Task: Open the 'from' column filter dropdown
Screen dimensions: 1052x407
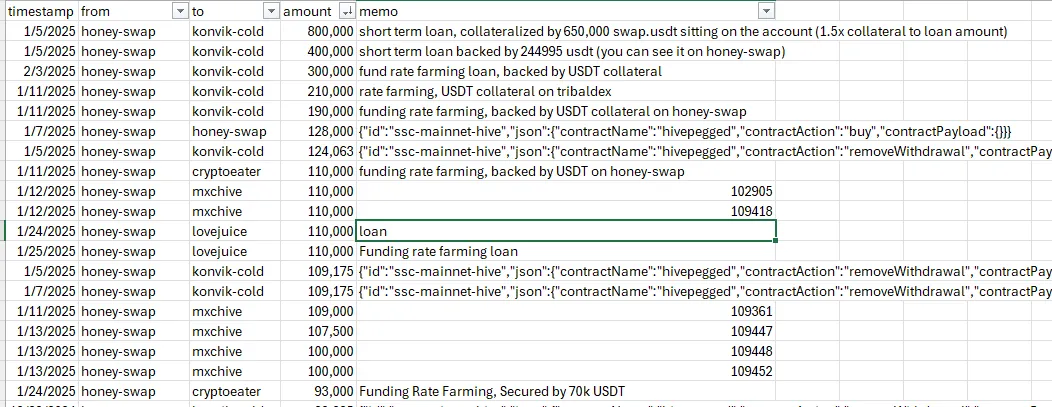Action: (180, 11)
